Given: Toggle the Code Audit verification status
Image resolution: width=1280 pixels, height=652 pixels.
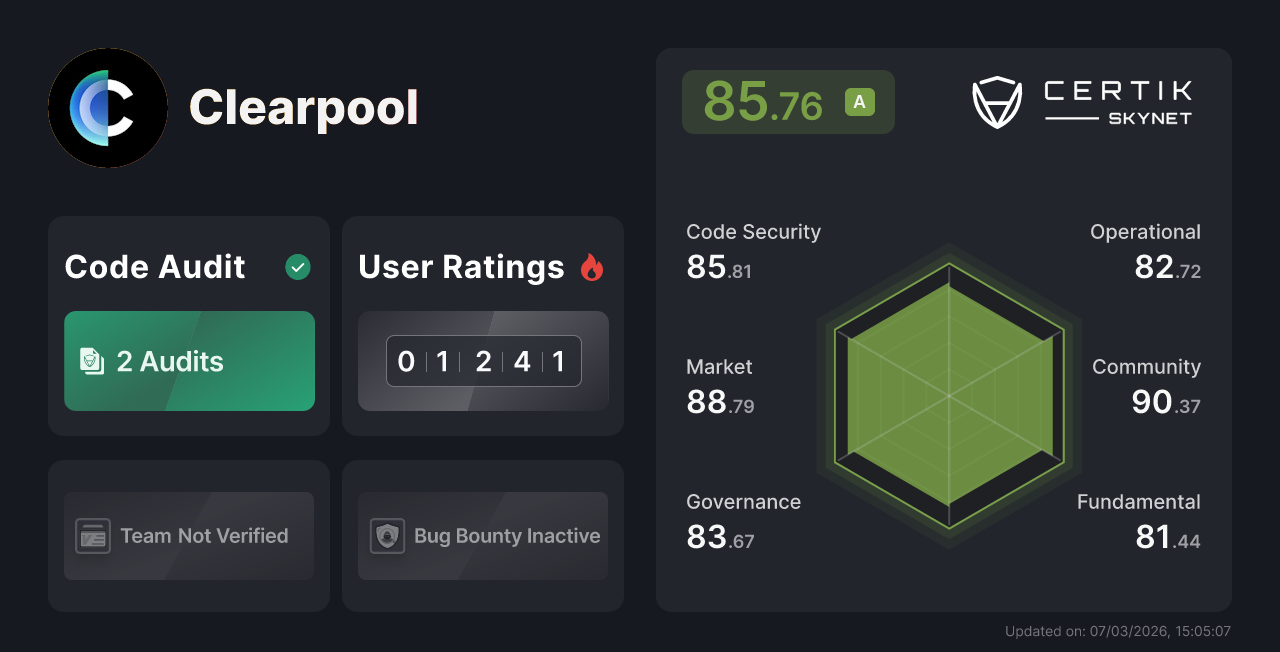Looking at the screenshot, I should [297, 266].
